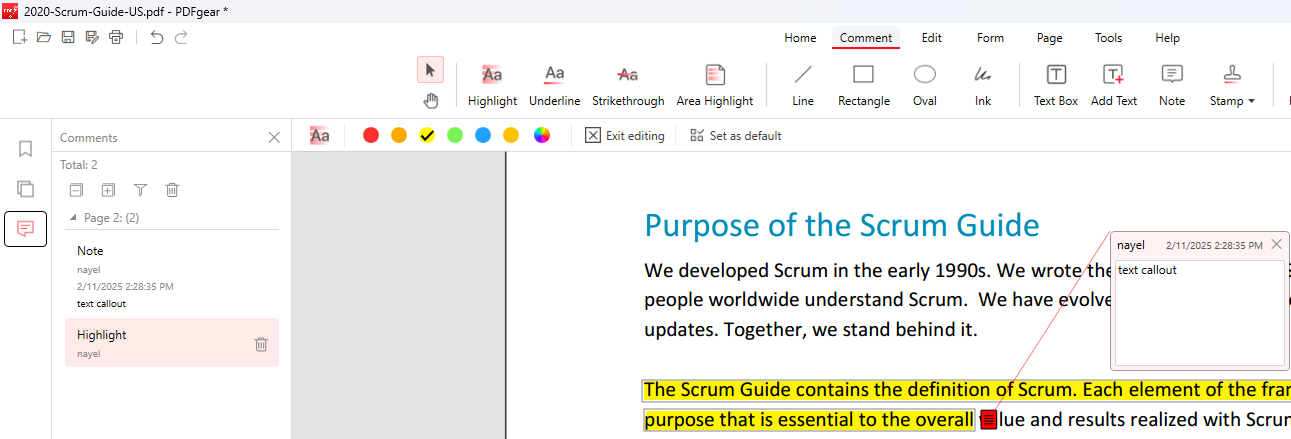Close the nayel note popup
This screenshot has height=439, width=1291.
point(1276,244)
